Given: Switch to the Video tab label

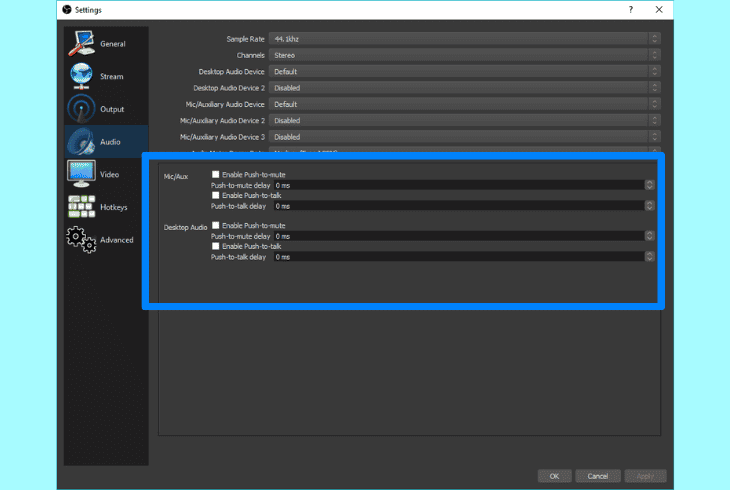Looking at the screenshot, I should pos(109,174).
